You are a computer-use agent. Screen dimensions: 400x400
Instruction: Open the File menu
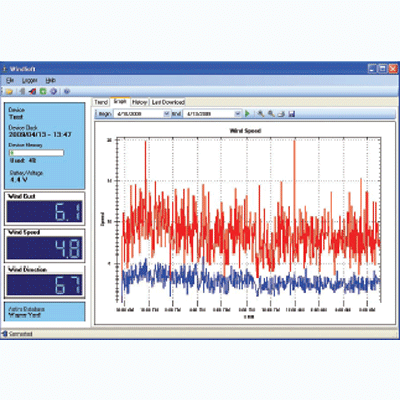pos(10,80)
